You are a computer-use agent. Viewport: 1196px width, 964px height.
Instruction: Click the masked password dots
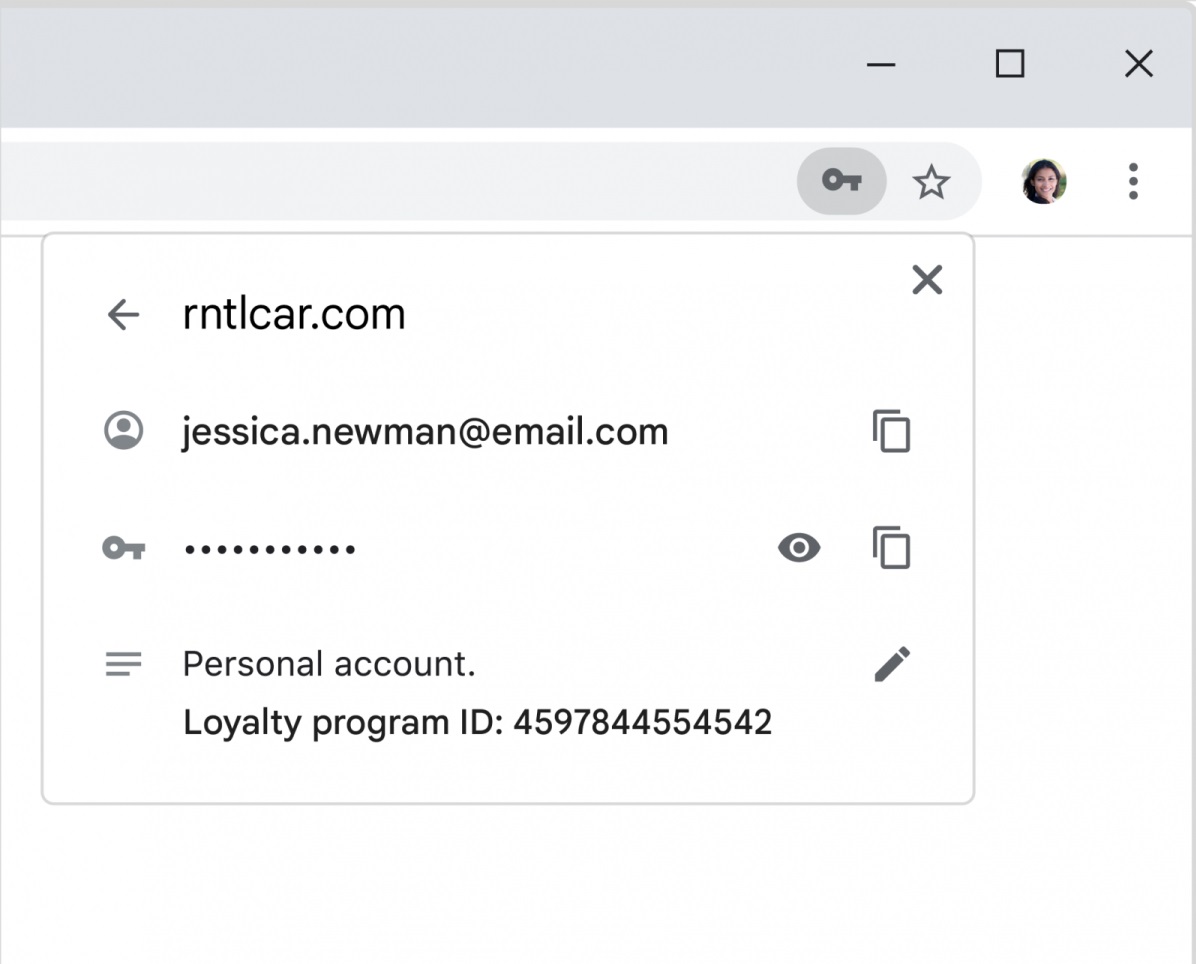270,549
